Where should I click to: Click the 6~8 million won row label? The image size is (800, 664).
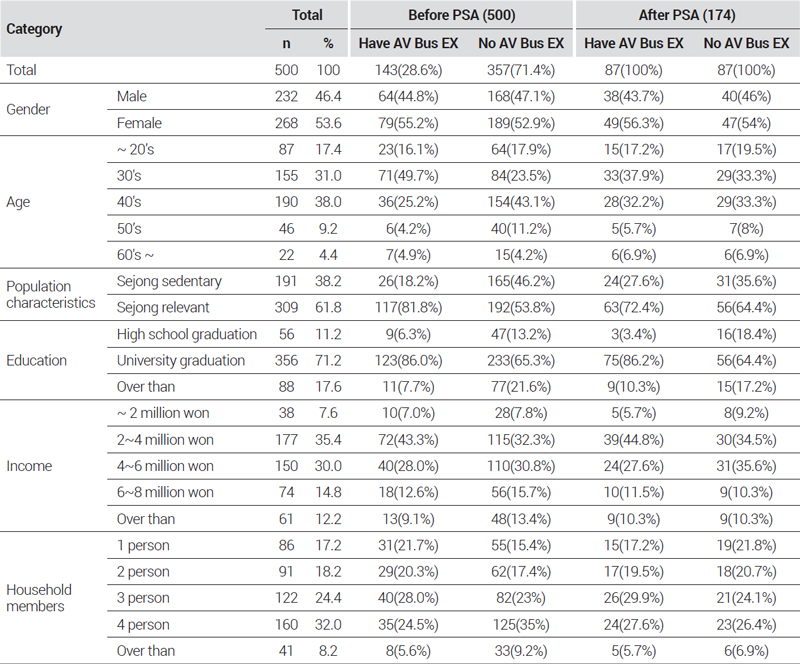click(164, 492)
